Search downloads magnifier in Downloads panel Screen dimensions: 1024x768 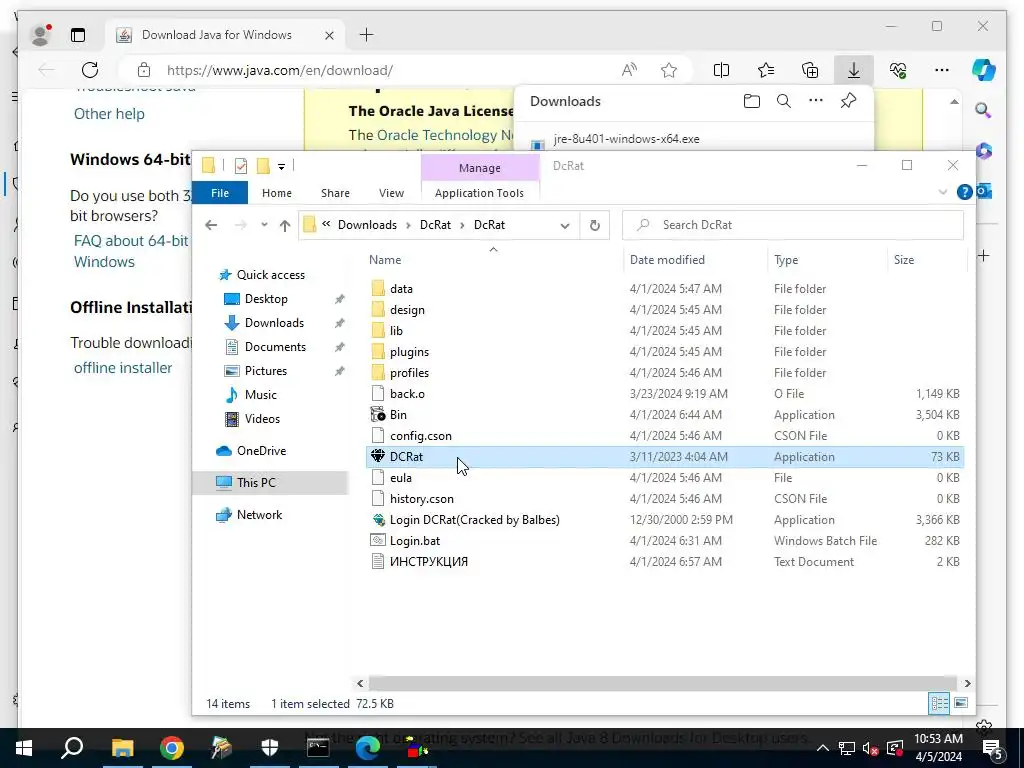(784, 101)
